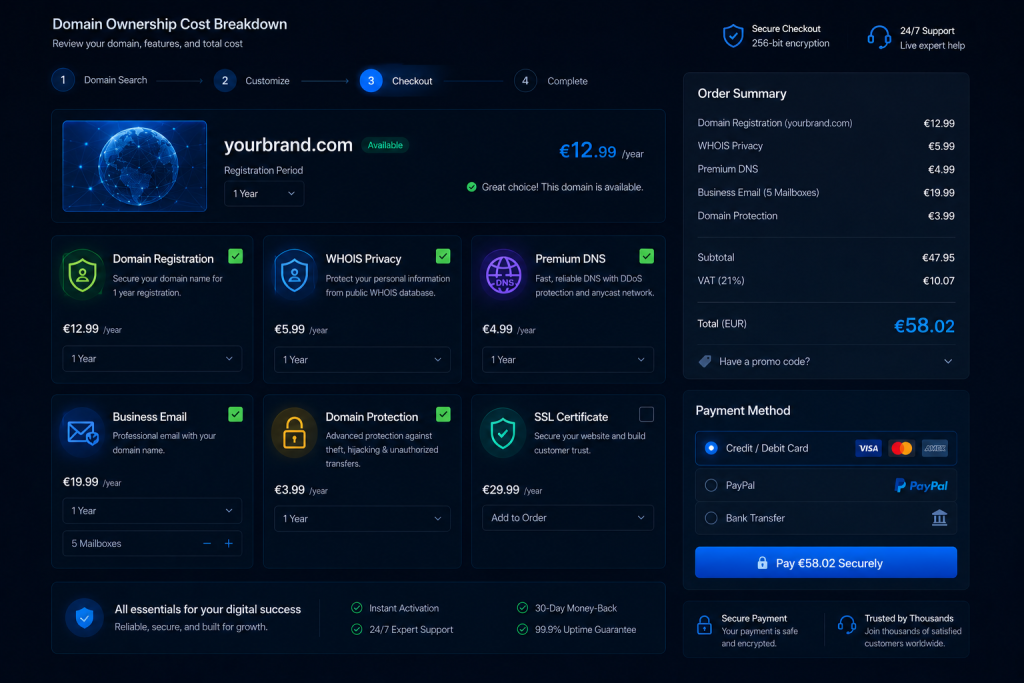Viewport: 1024px width, 683px height.
Task: Click the 24/7 Support headset icon
Action: pos(879,37)
